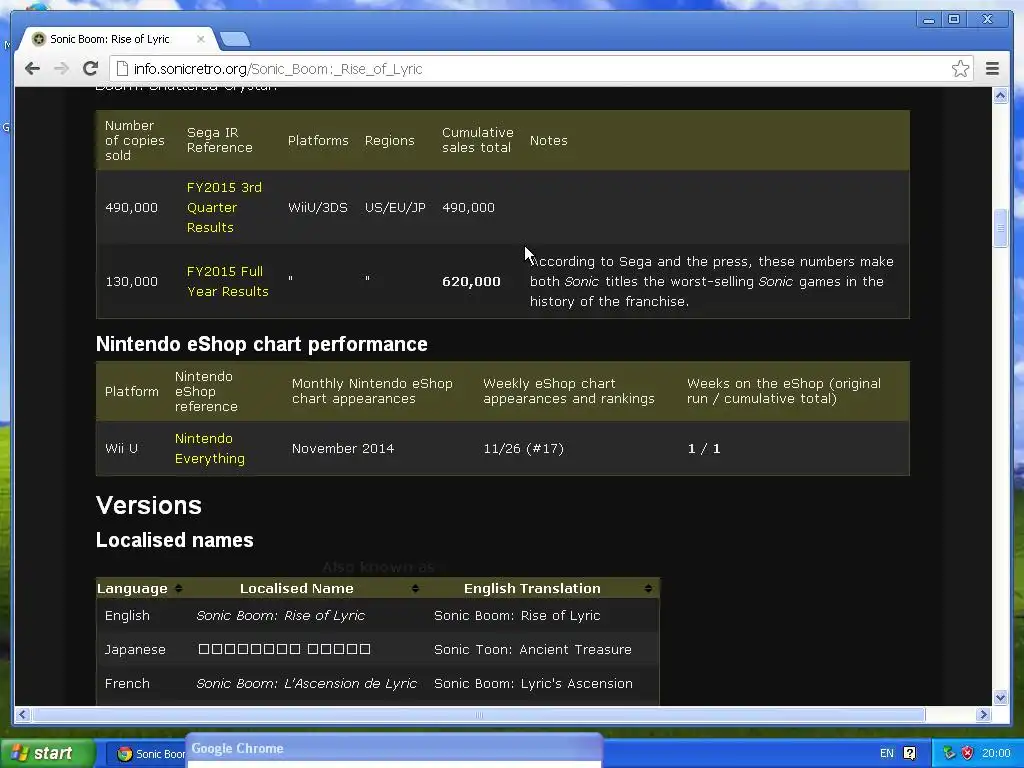
Task: Open the Windows Start menu
Action: pyautogui.click(x=47, y=753)
